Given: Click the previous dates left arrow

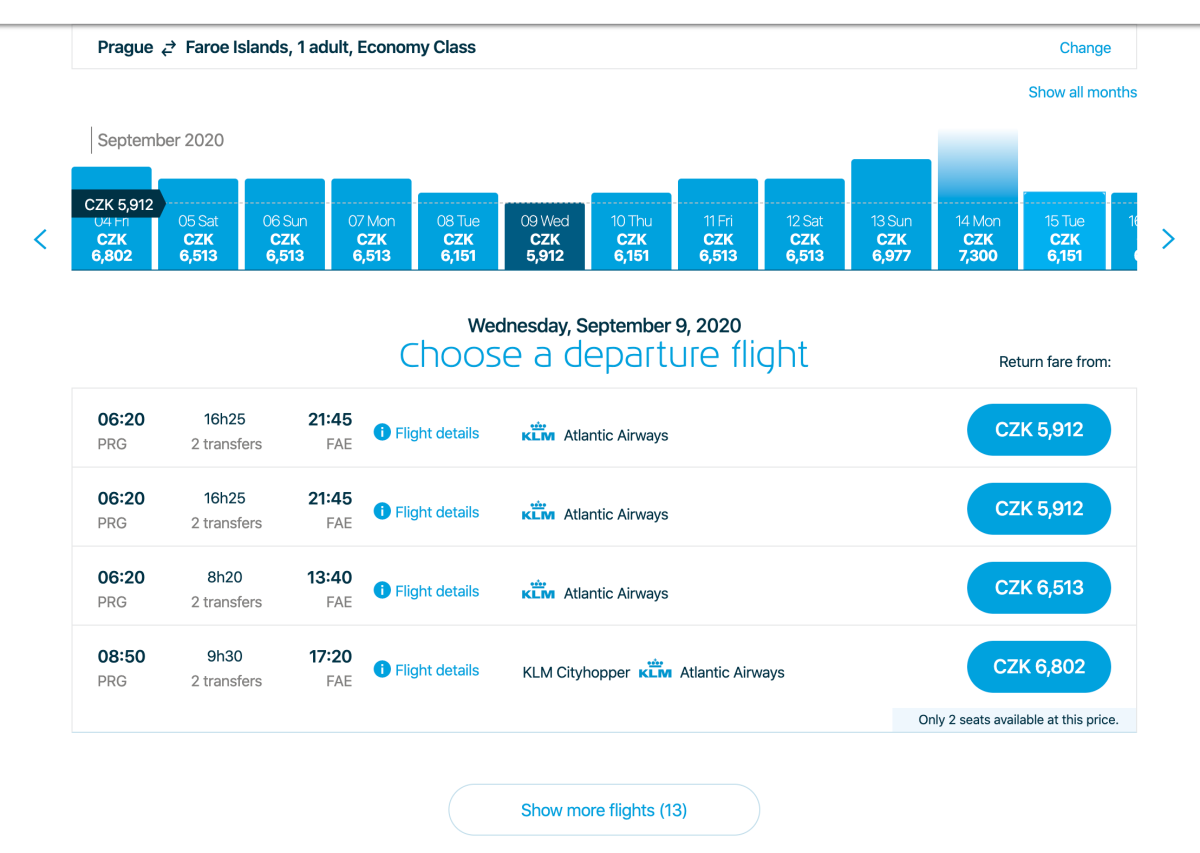Looking at the screenshot, I should tap(41, 239).
